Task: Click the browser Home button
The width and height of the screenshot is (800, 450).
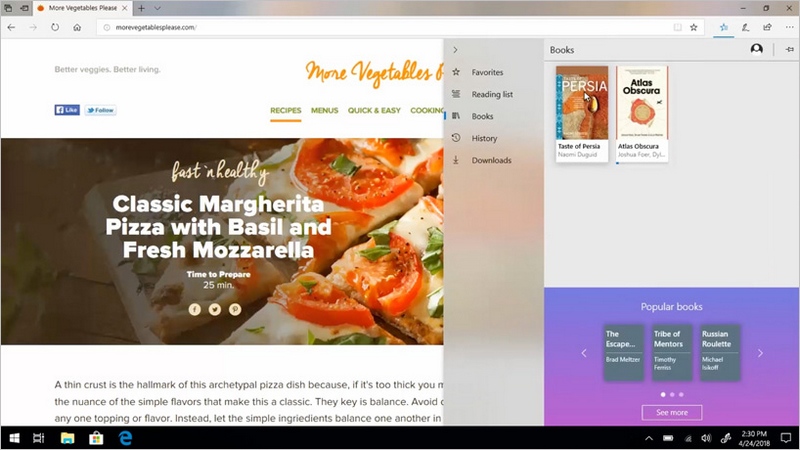Action: point(77,27)
